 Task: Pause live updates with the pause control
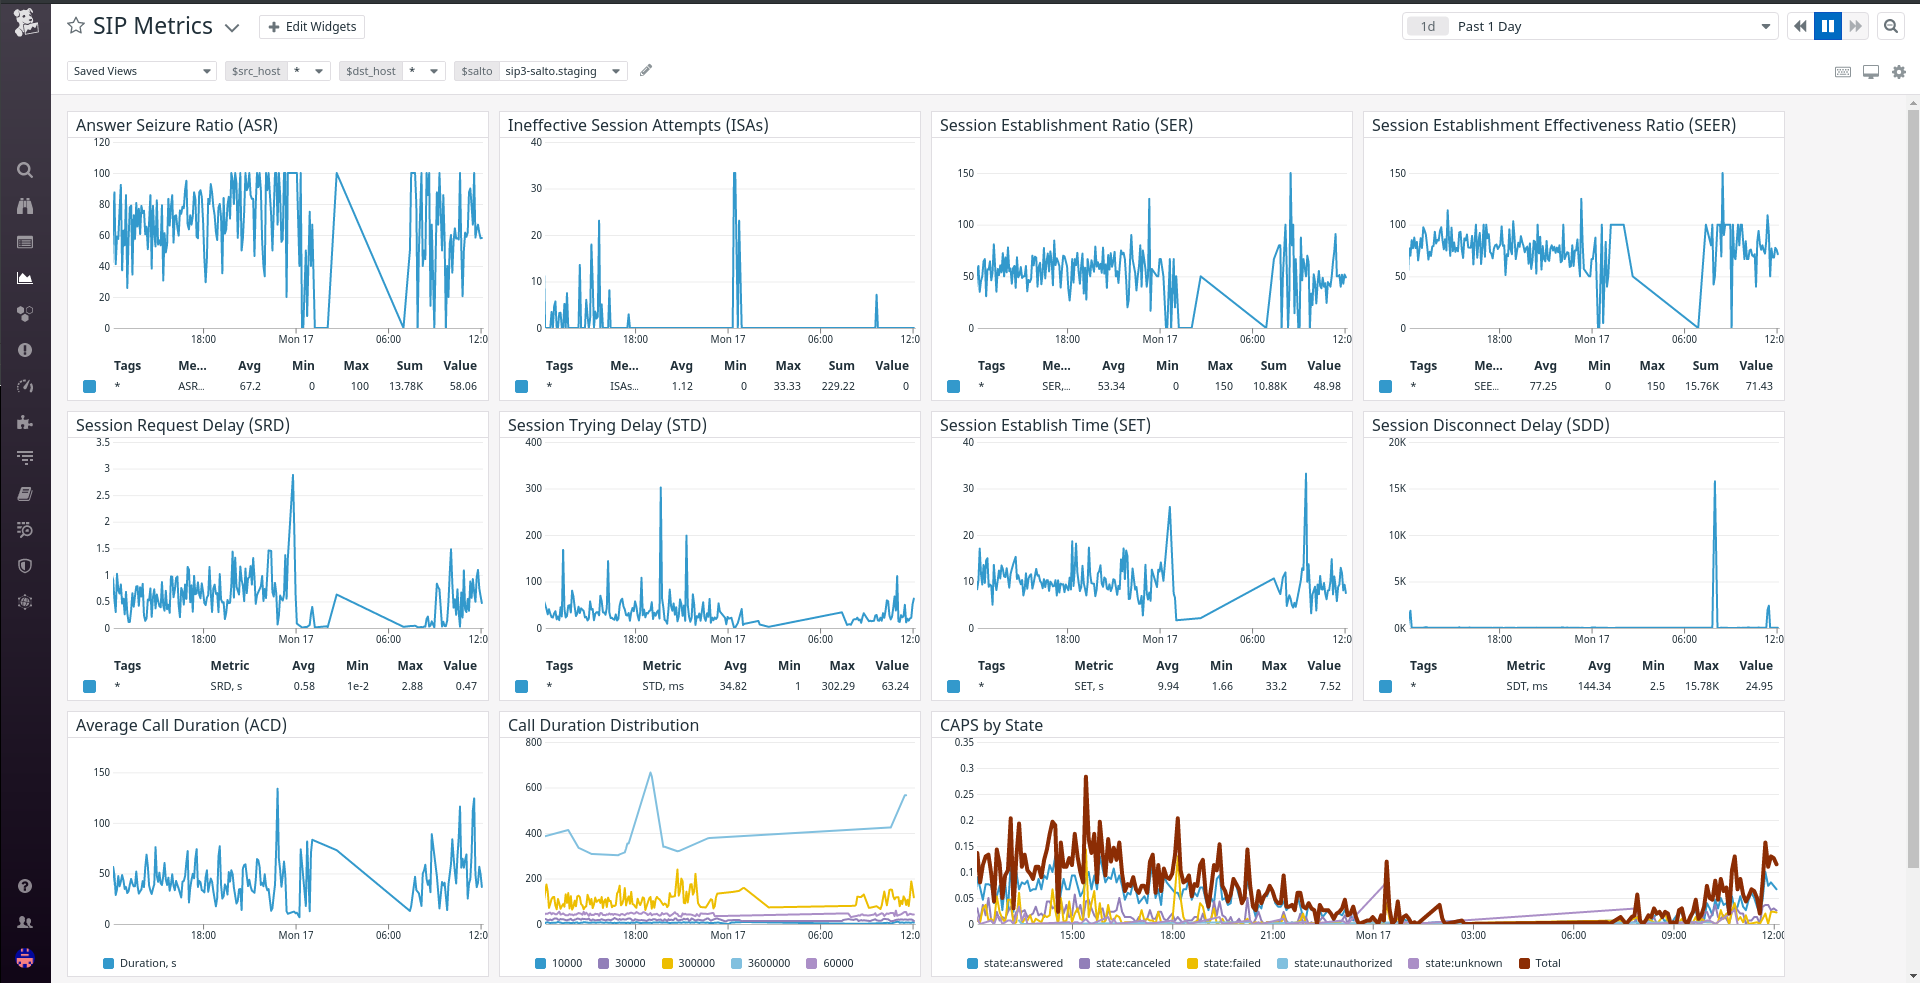1827,25
